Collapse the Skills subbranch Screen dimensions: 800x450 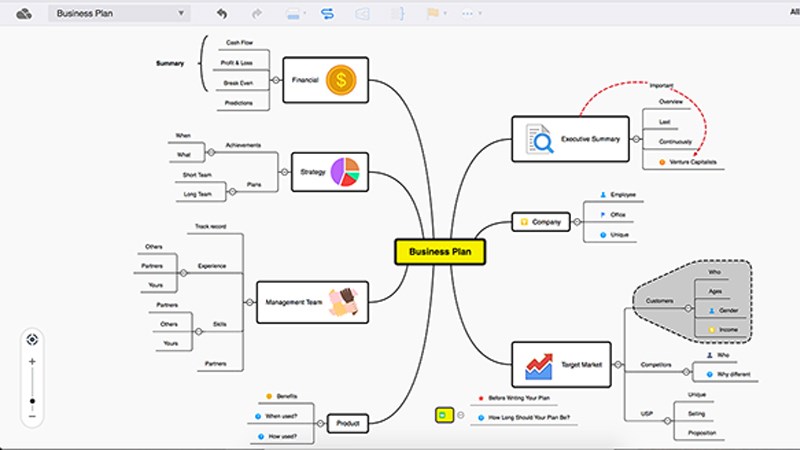[198, 332]
